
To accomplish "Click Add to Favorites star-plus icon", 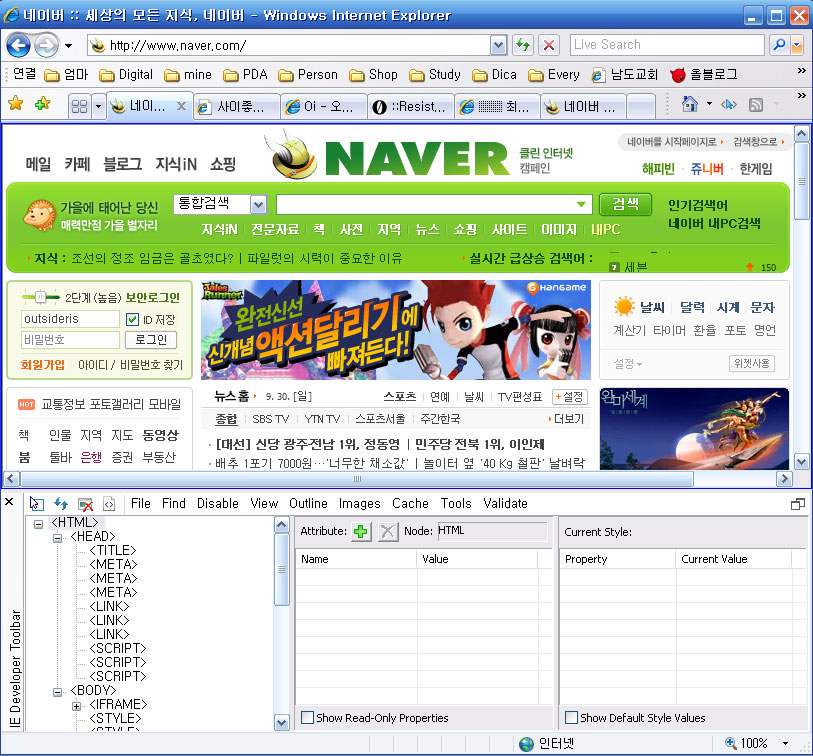I will tap(42, 103).
